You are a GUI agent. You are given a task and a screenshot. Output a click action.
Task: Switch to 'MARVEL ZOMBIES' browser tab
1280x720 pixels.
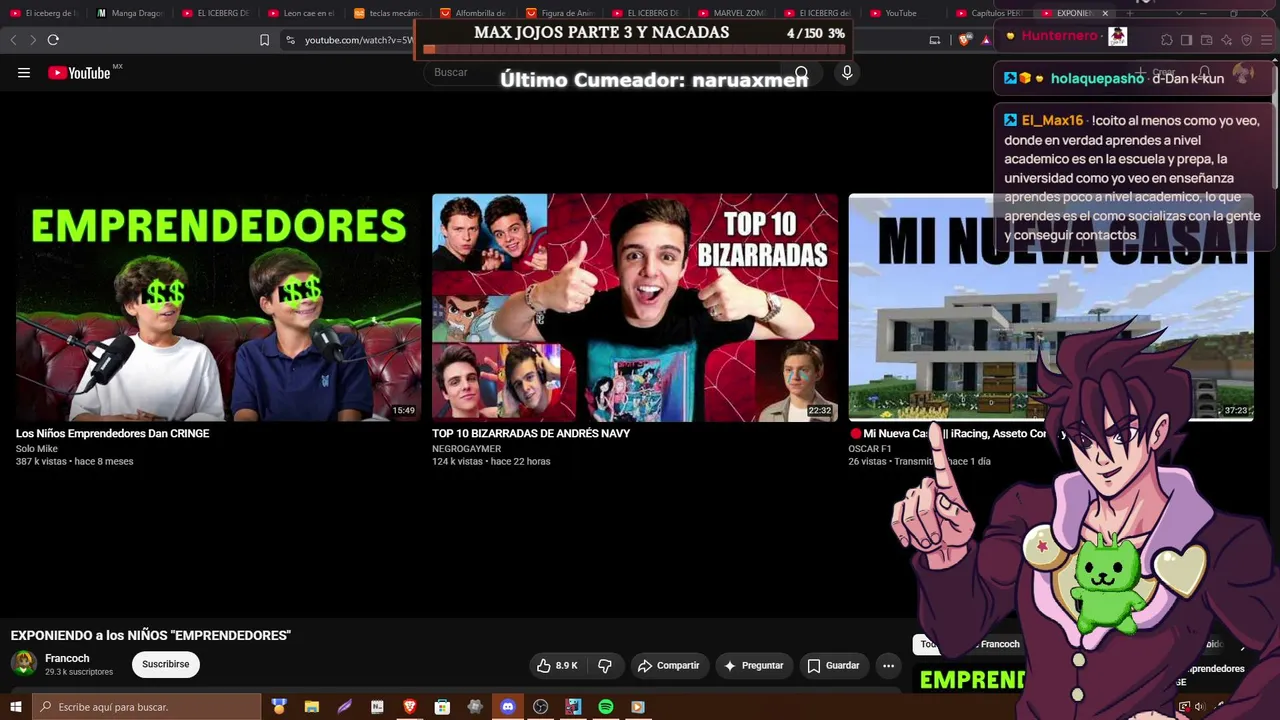[731, 13]
